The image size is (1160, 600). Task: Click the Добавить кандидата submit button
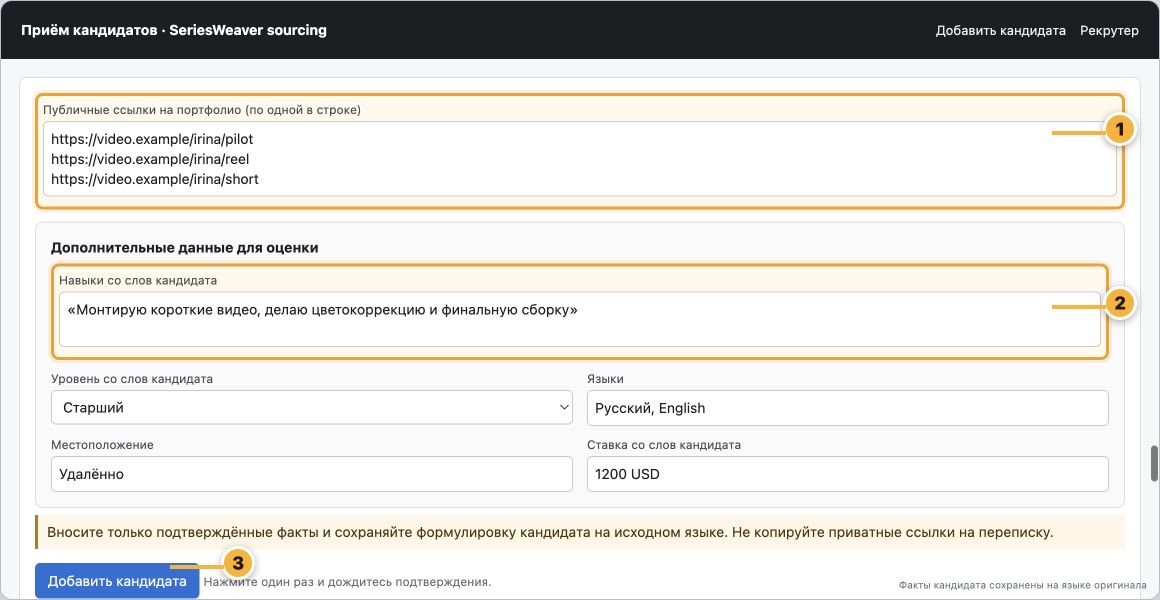pyautogui.click(x=117, y=582)
